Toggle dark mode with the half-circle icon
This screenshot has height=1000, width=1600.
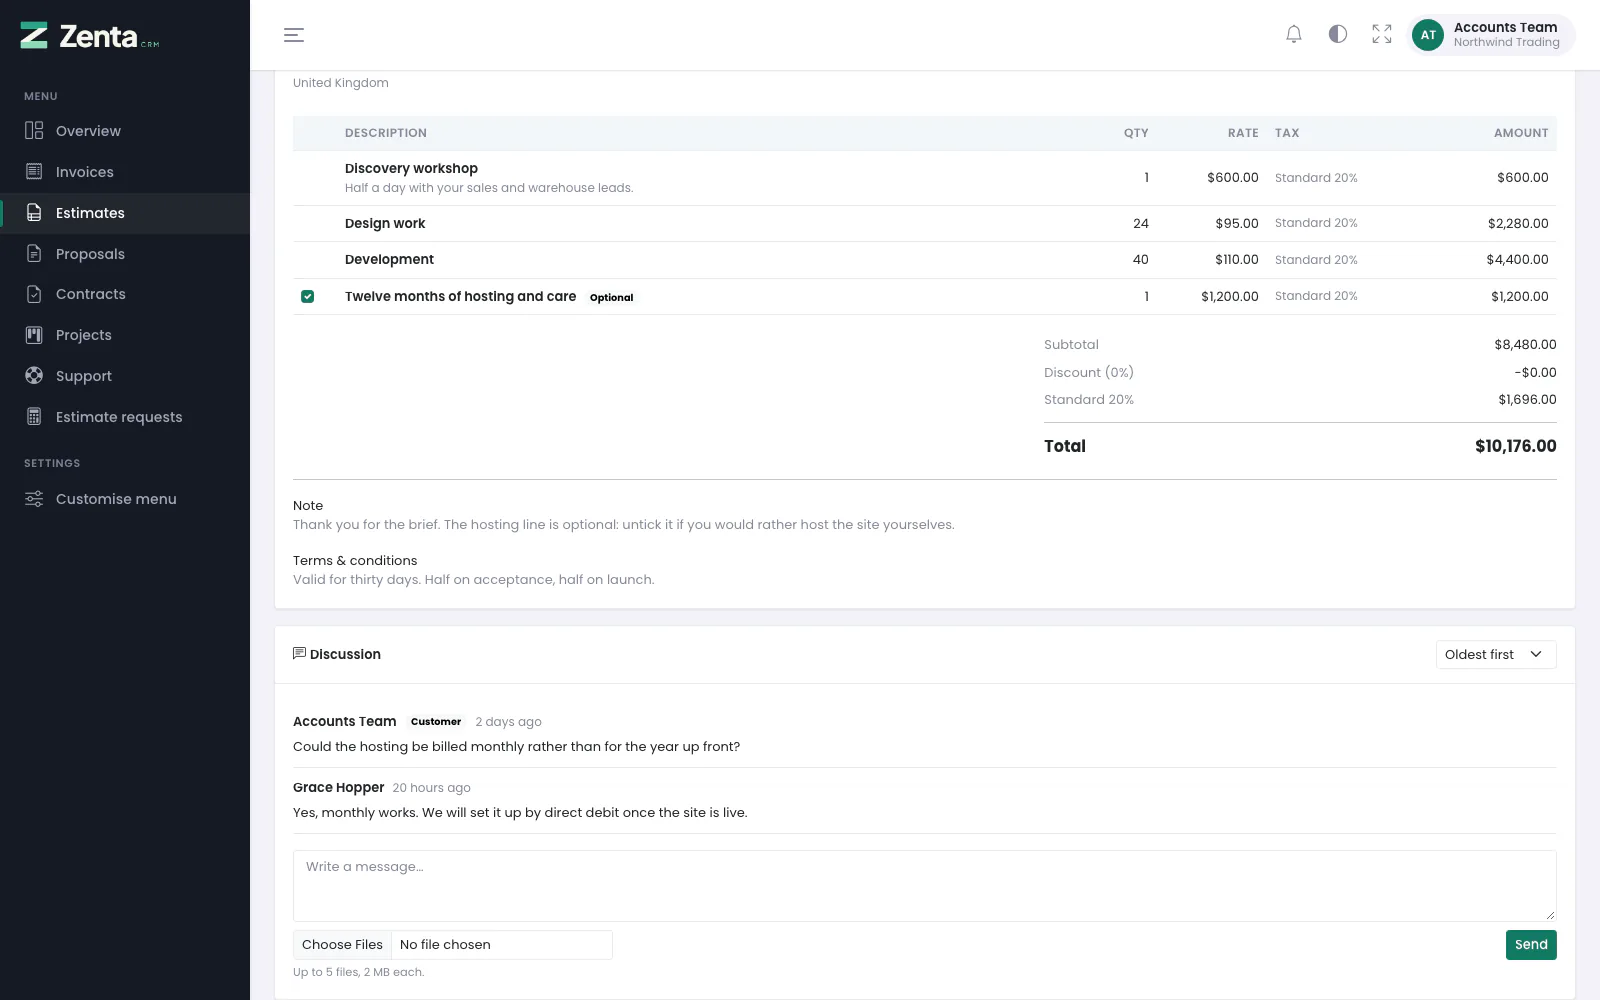(x=1338, y=35)
